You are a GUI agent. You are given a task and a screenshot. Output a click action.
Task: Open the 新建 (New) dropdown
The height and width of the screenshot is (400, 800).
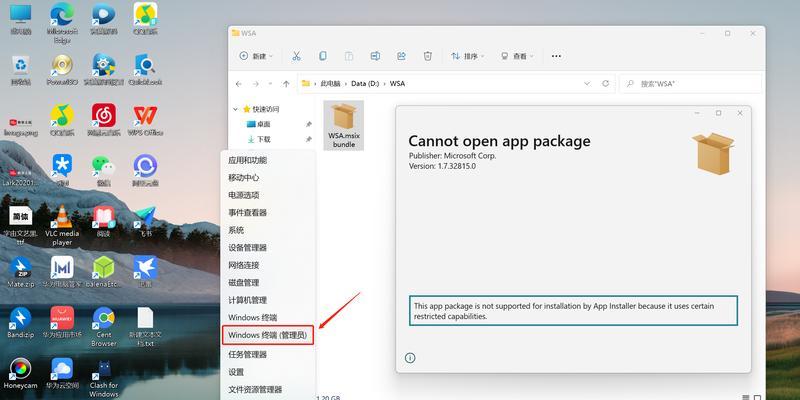pos(256,57)
